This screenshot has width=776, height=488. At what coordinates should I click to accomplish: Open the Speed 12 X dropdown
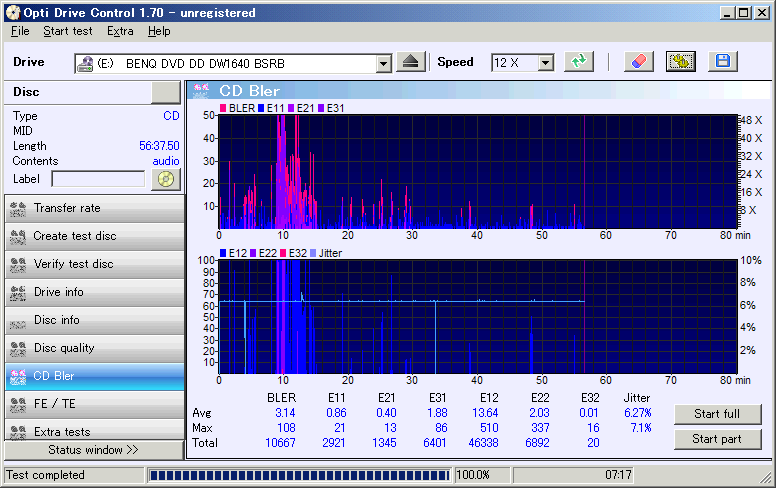click(545, 63)
